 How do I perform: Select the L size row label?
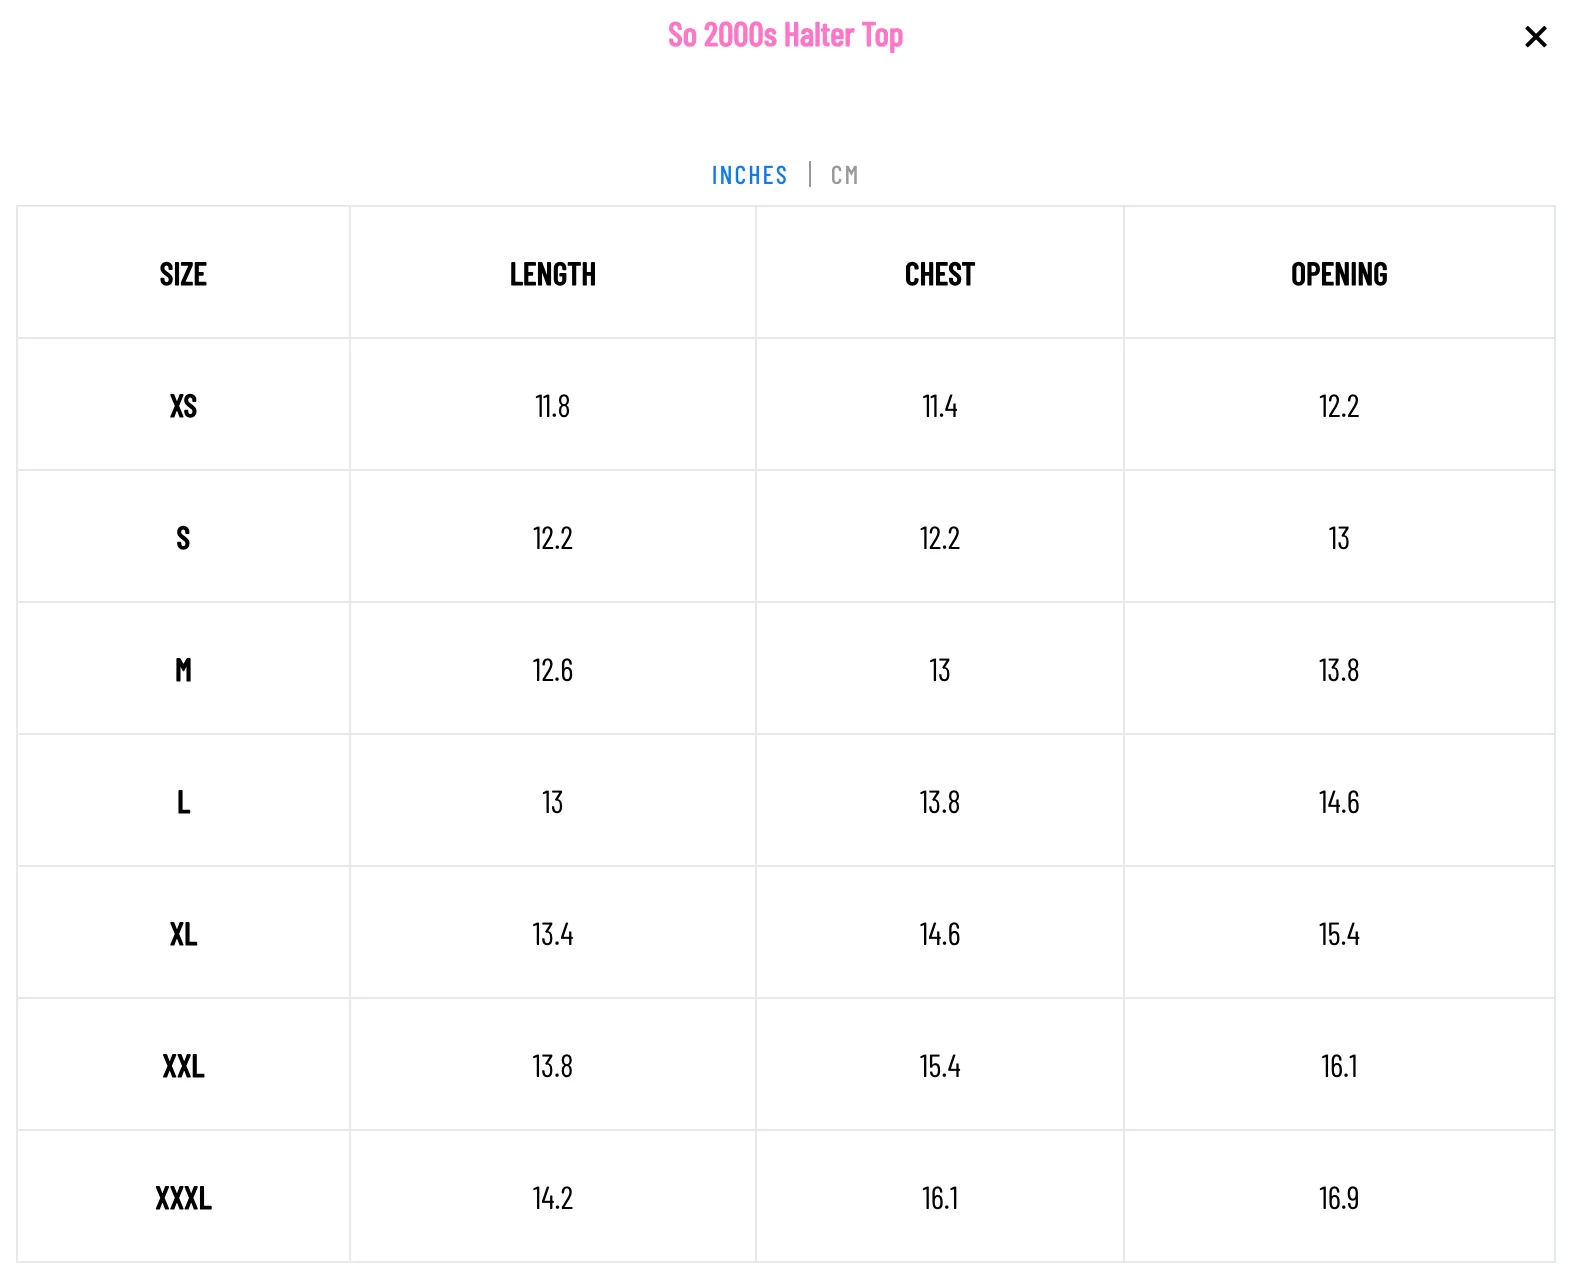[183, 802]
